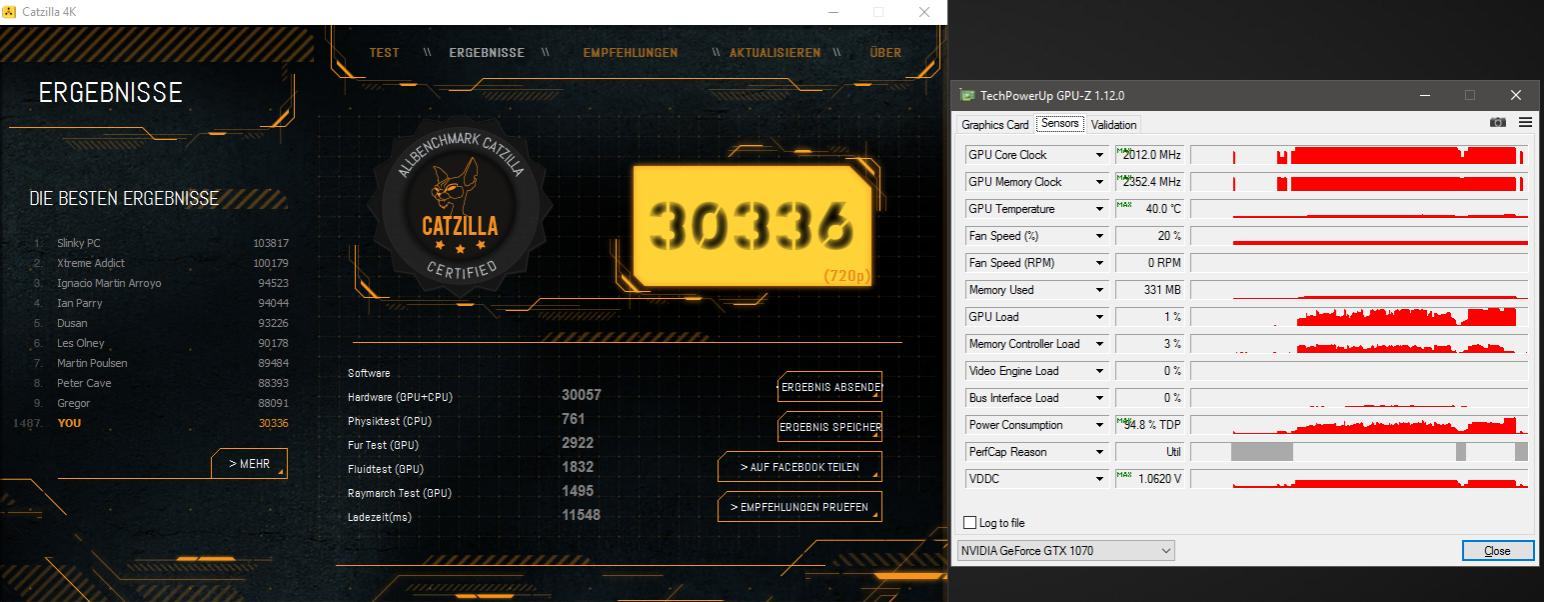Click the Close button in GPU-Z
Viewport: 1544px width, 602px height.
[x=1497, y=551]
